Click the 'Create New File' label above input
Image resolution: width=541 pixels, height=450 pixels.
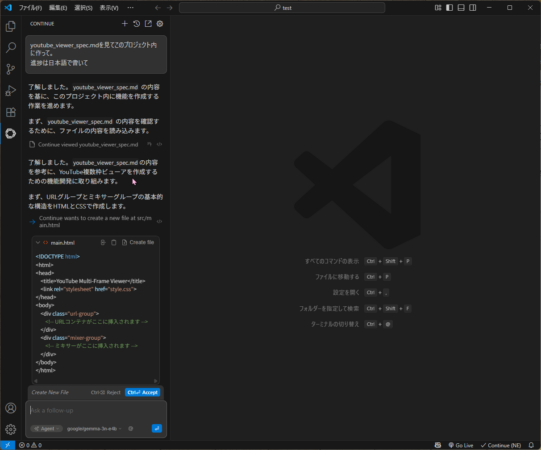pos(50,392)
